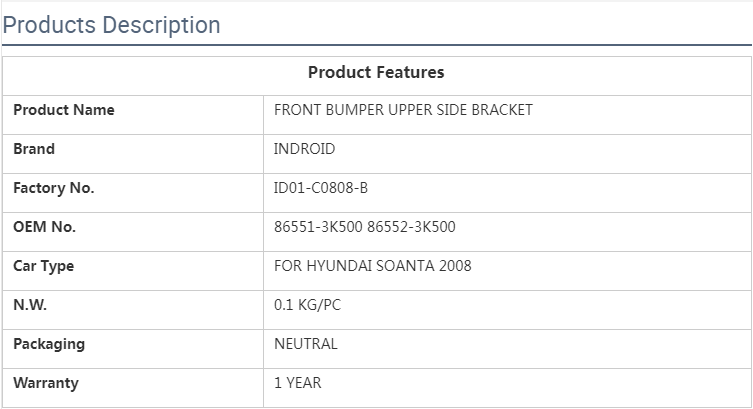Viewport: 753px width, 409px height.
Task: Select the FRONT BUMPER UPPER SIDE BRACKET text
Action: [403, 110]
